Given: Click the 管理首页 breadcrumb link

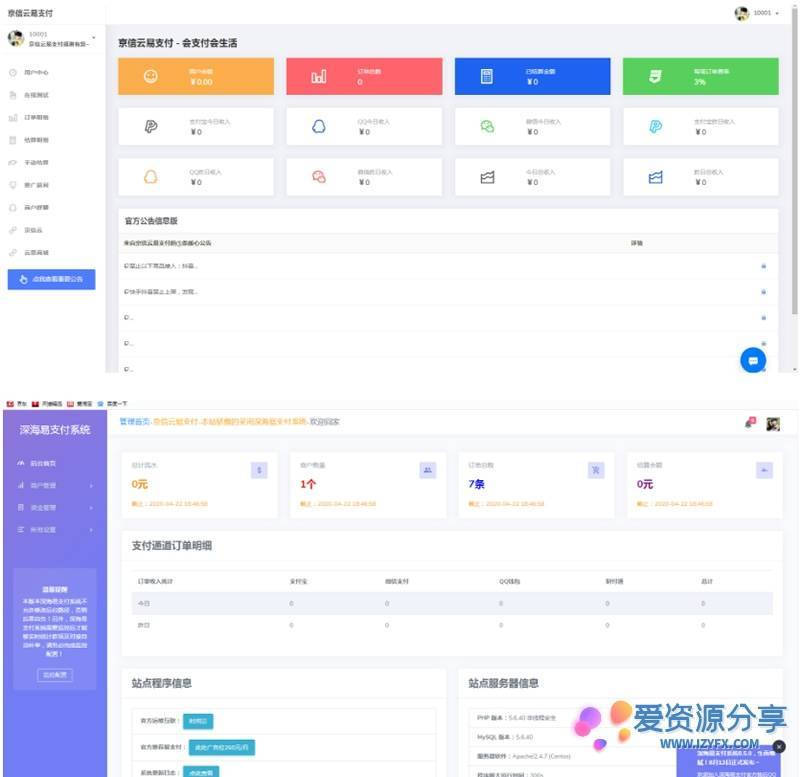Looking at the screenshot, I should coord(135,421).
